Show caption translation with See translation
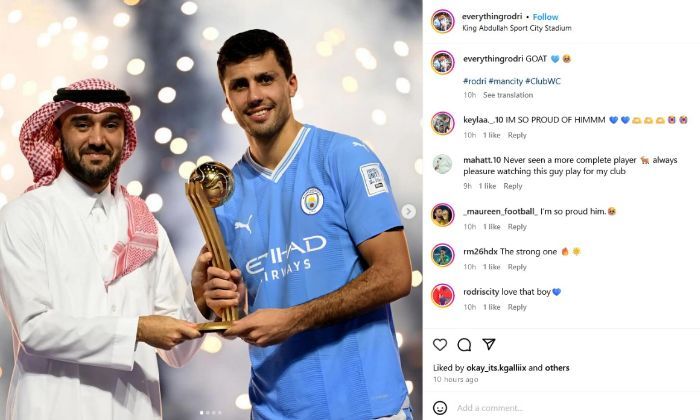 pyautogui.click(x=508, y=95)
